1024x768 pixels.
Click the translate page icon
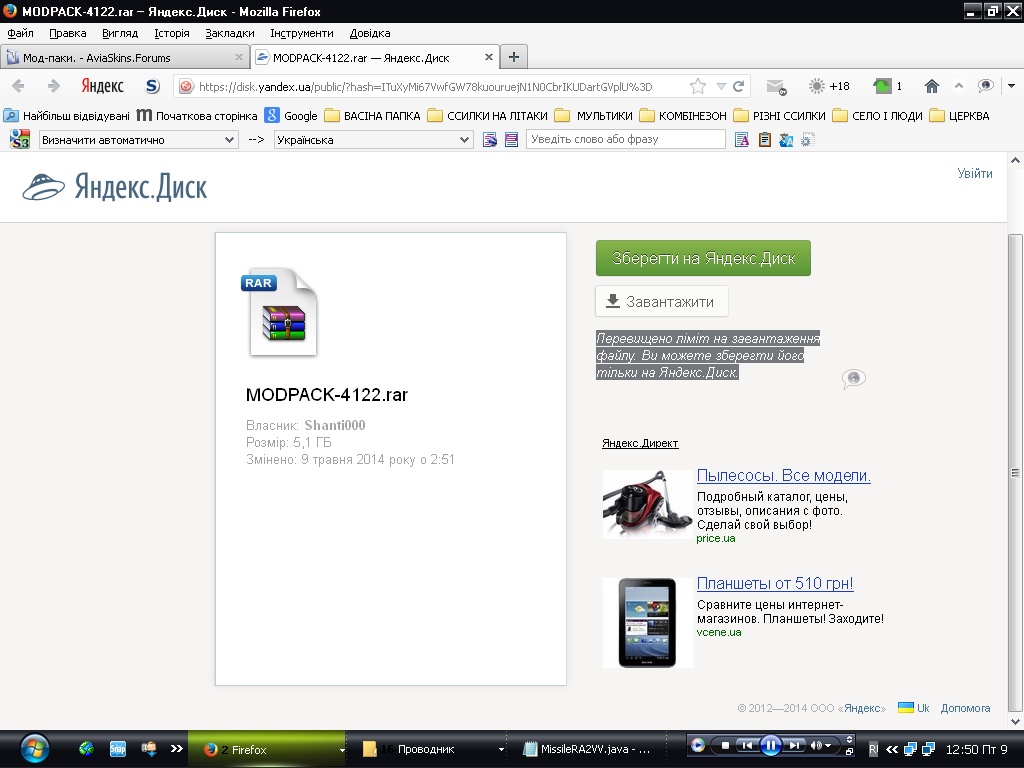[490, 139]
